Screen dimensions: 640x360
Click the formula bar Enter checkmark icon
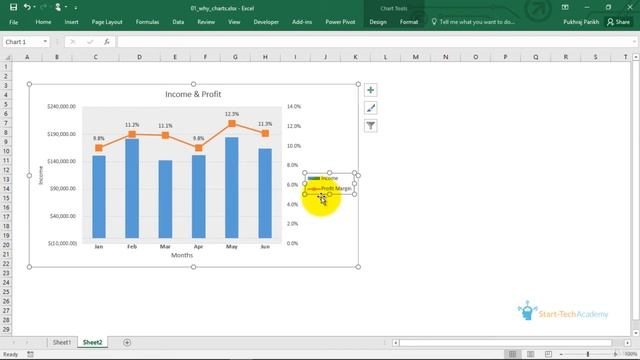pos(90,42)
